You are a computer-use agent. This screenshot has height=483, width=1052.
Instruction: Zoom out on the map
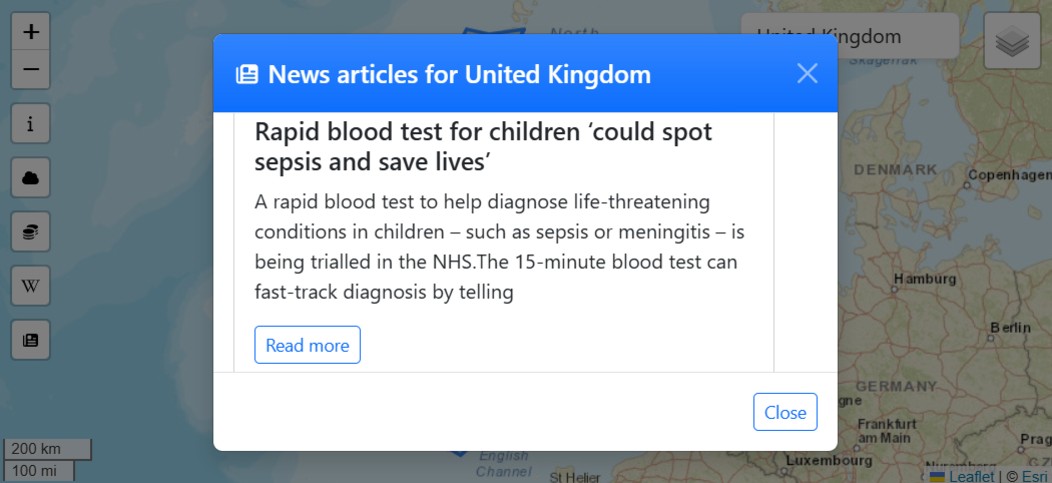31,70
